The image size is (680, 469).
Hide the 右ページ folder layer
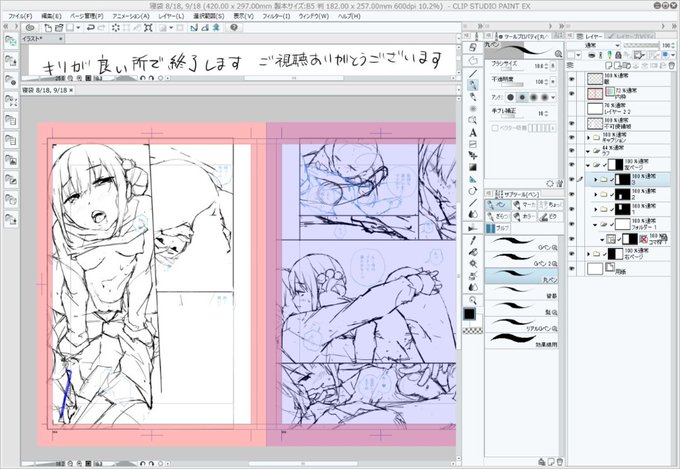(572, 254)
